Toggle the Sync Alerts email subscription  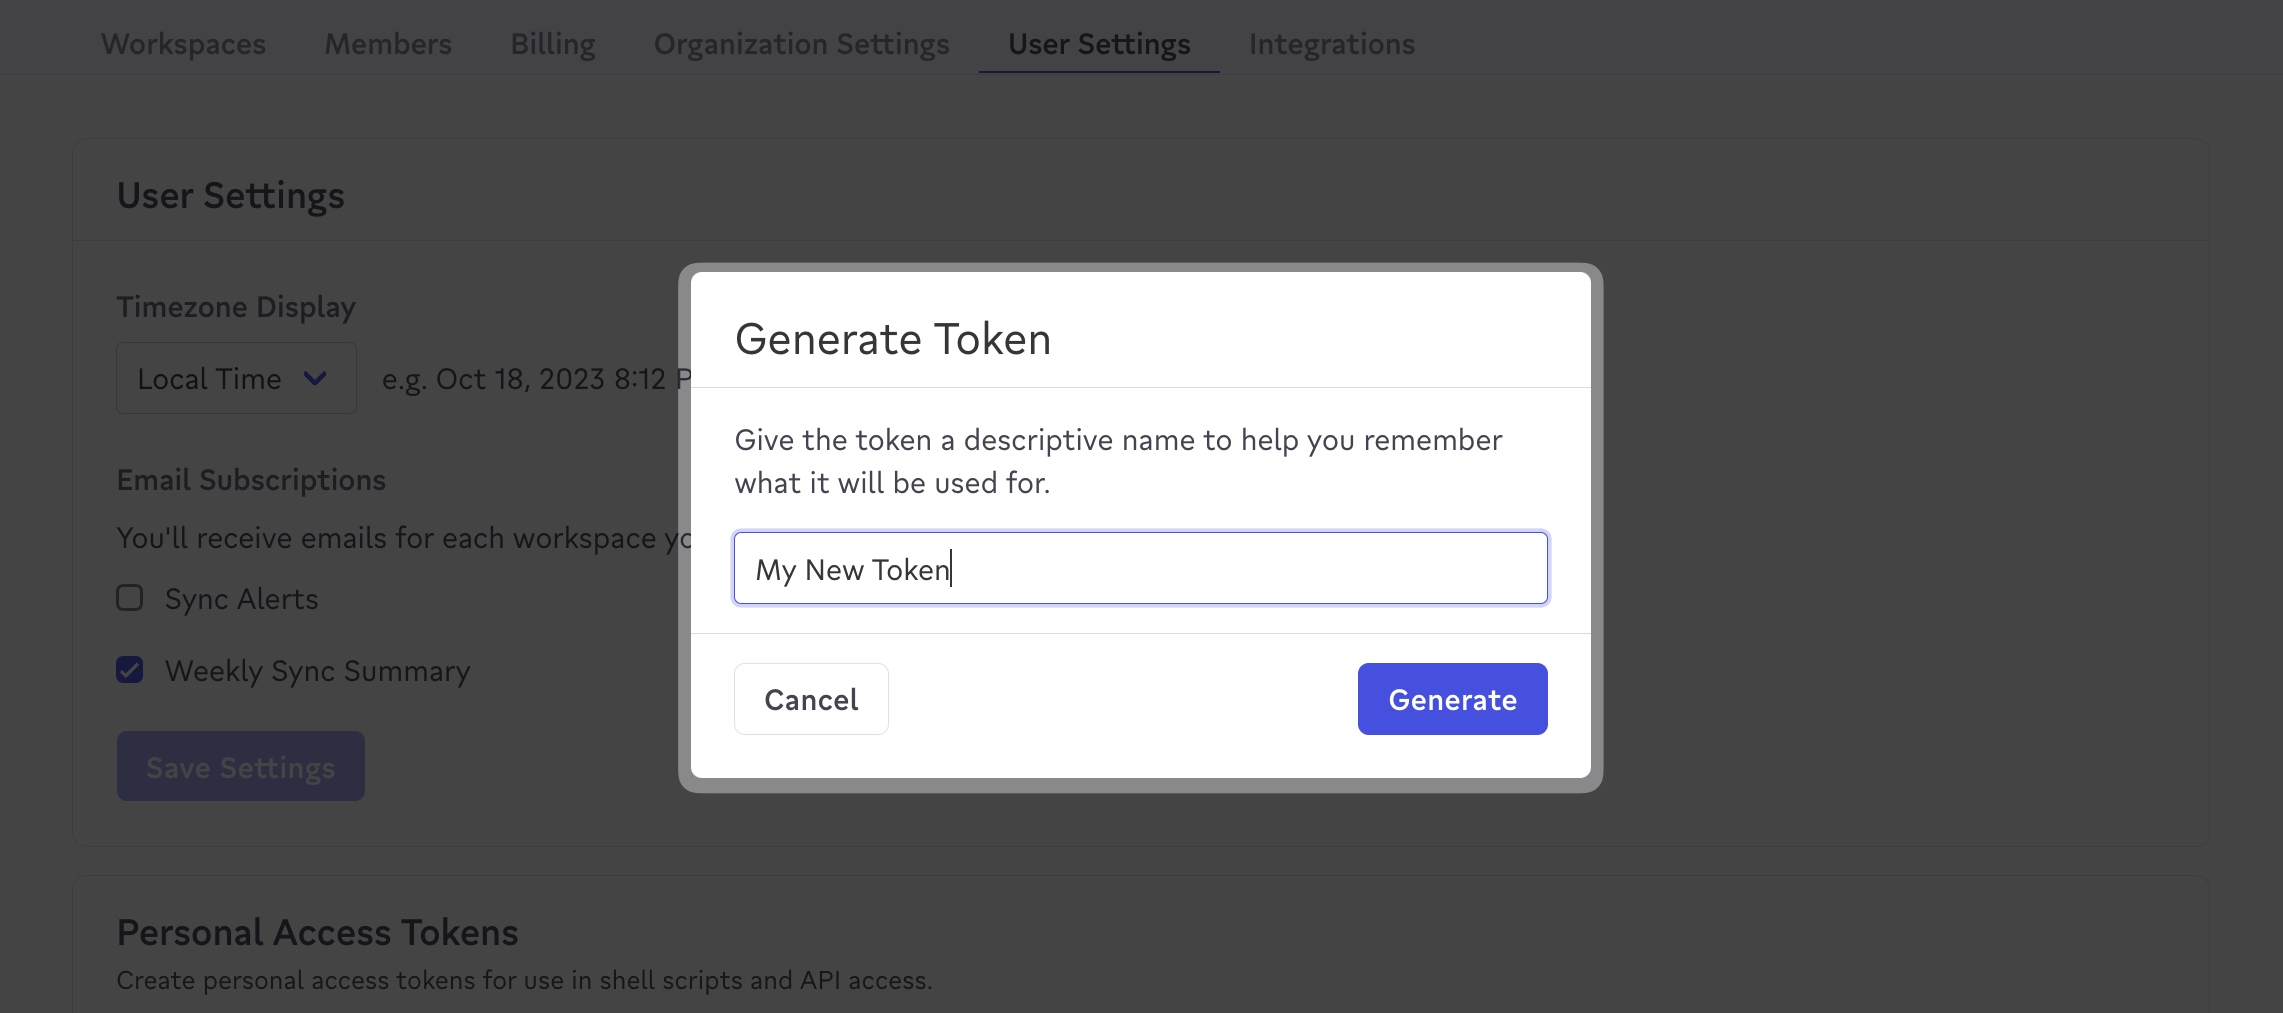tap(129, 598)
